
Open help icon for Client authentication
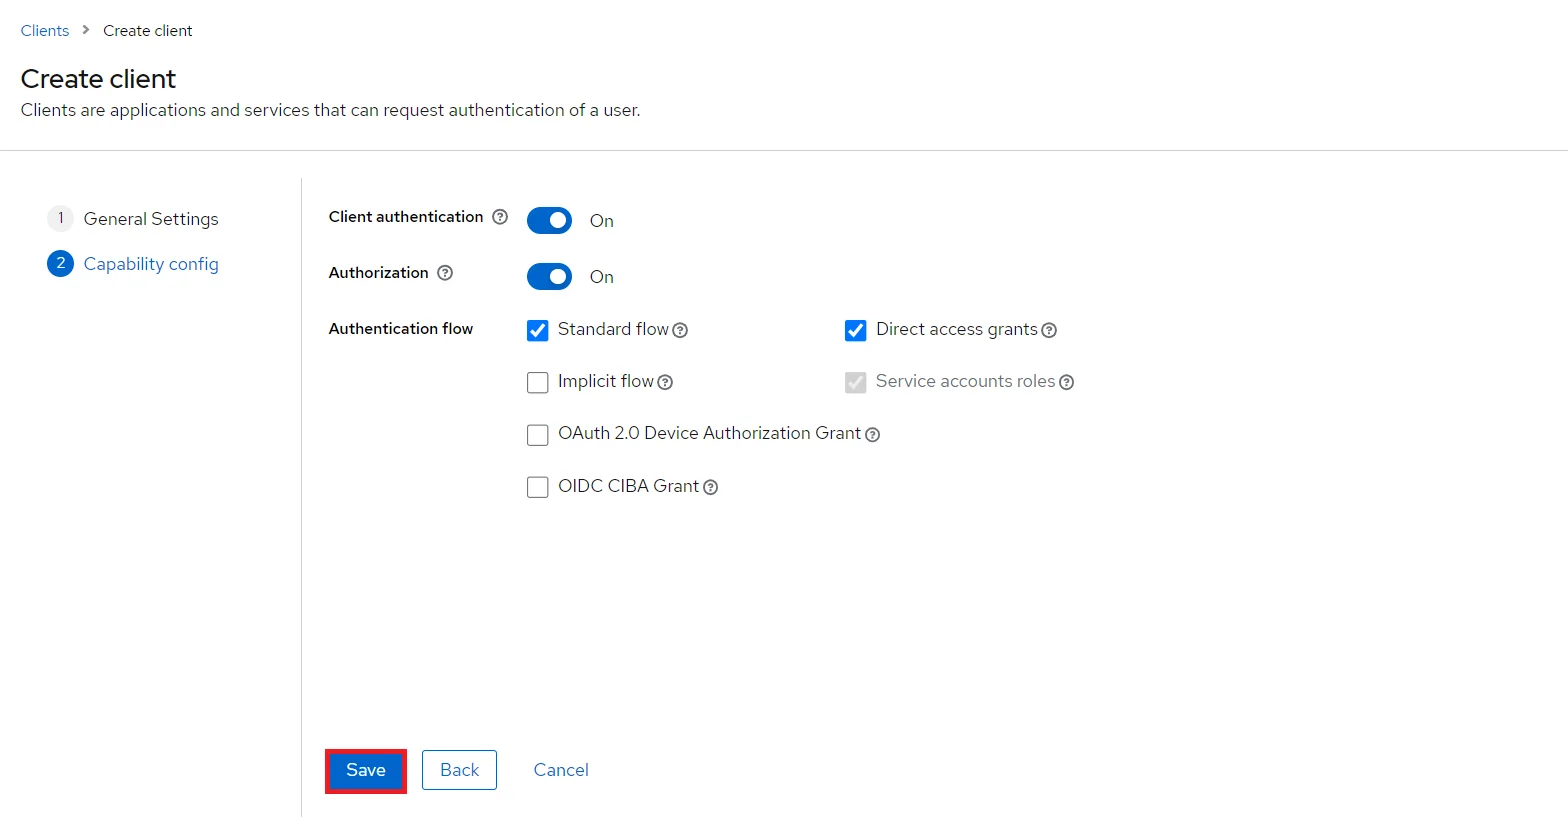[x=500, y=217]
